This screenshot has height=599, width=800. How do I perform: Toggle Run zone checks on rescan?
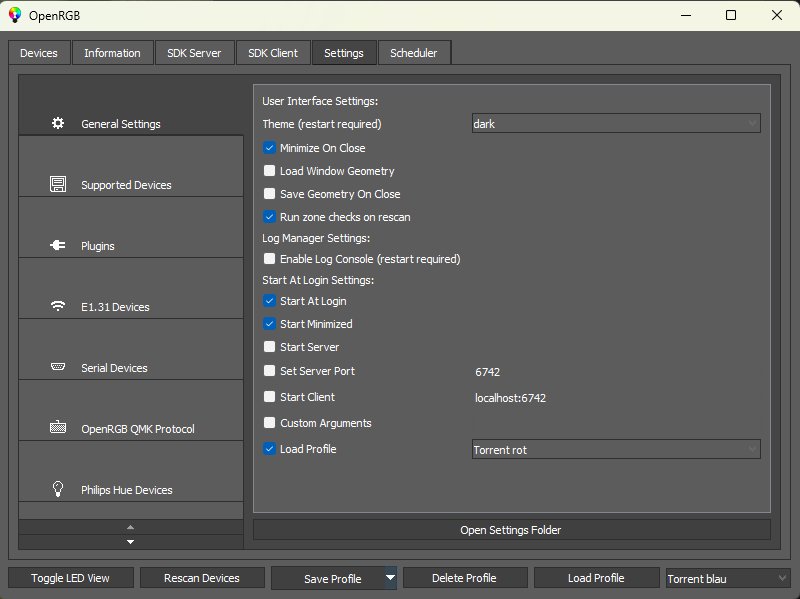[x=269, y=217]
